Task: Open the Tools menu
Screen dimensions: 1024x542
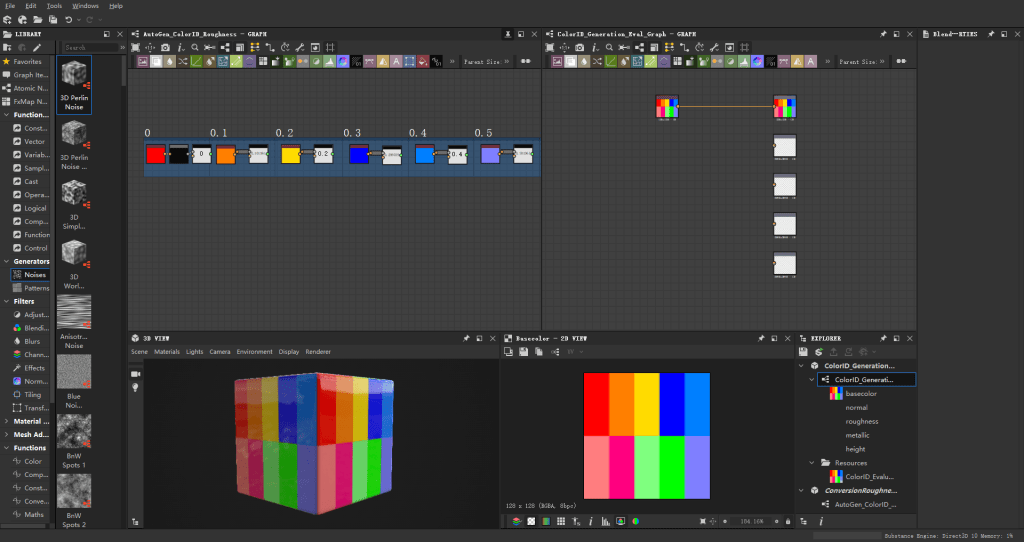Action: 55,6
